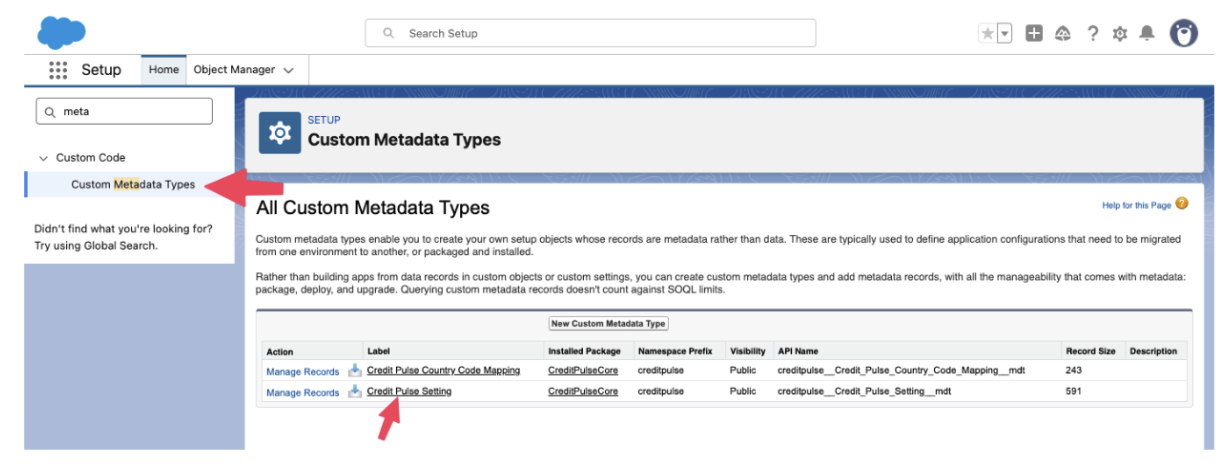
Task: Click the Trailhead guidance icon in header
Action: pos(1064,33)
